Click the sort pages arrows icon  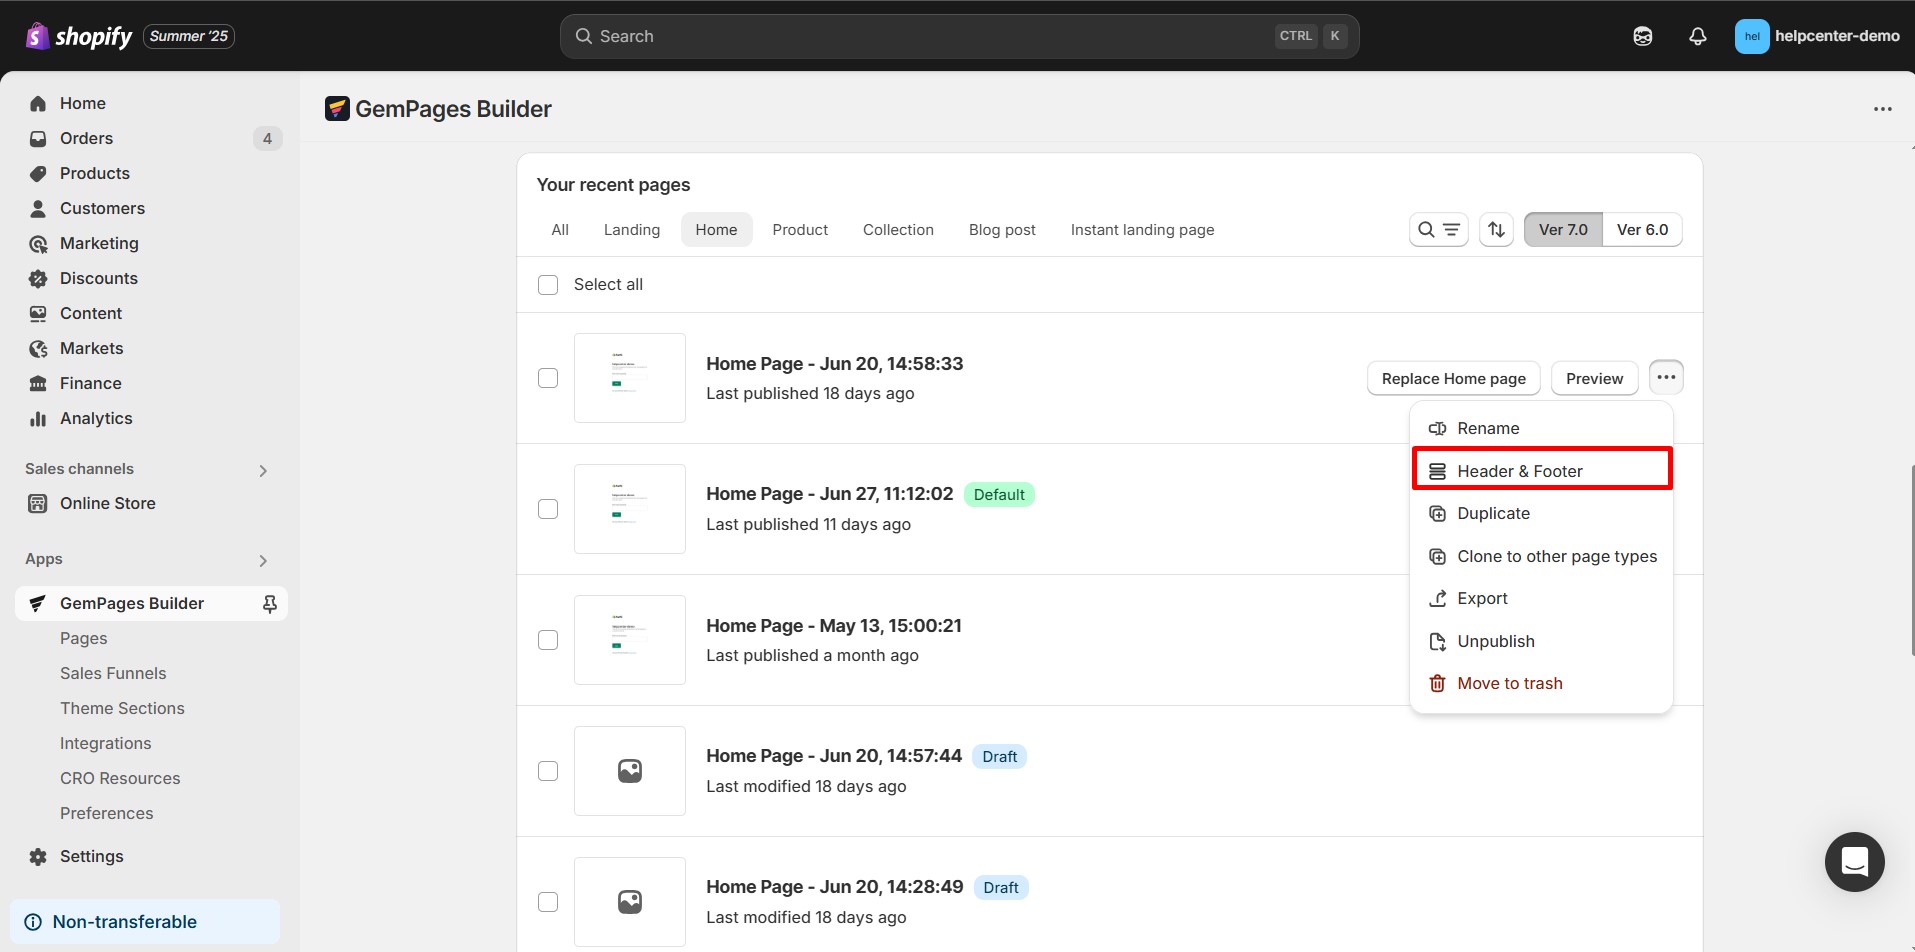[x=1496, y=230]
